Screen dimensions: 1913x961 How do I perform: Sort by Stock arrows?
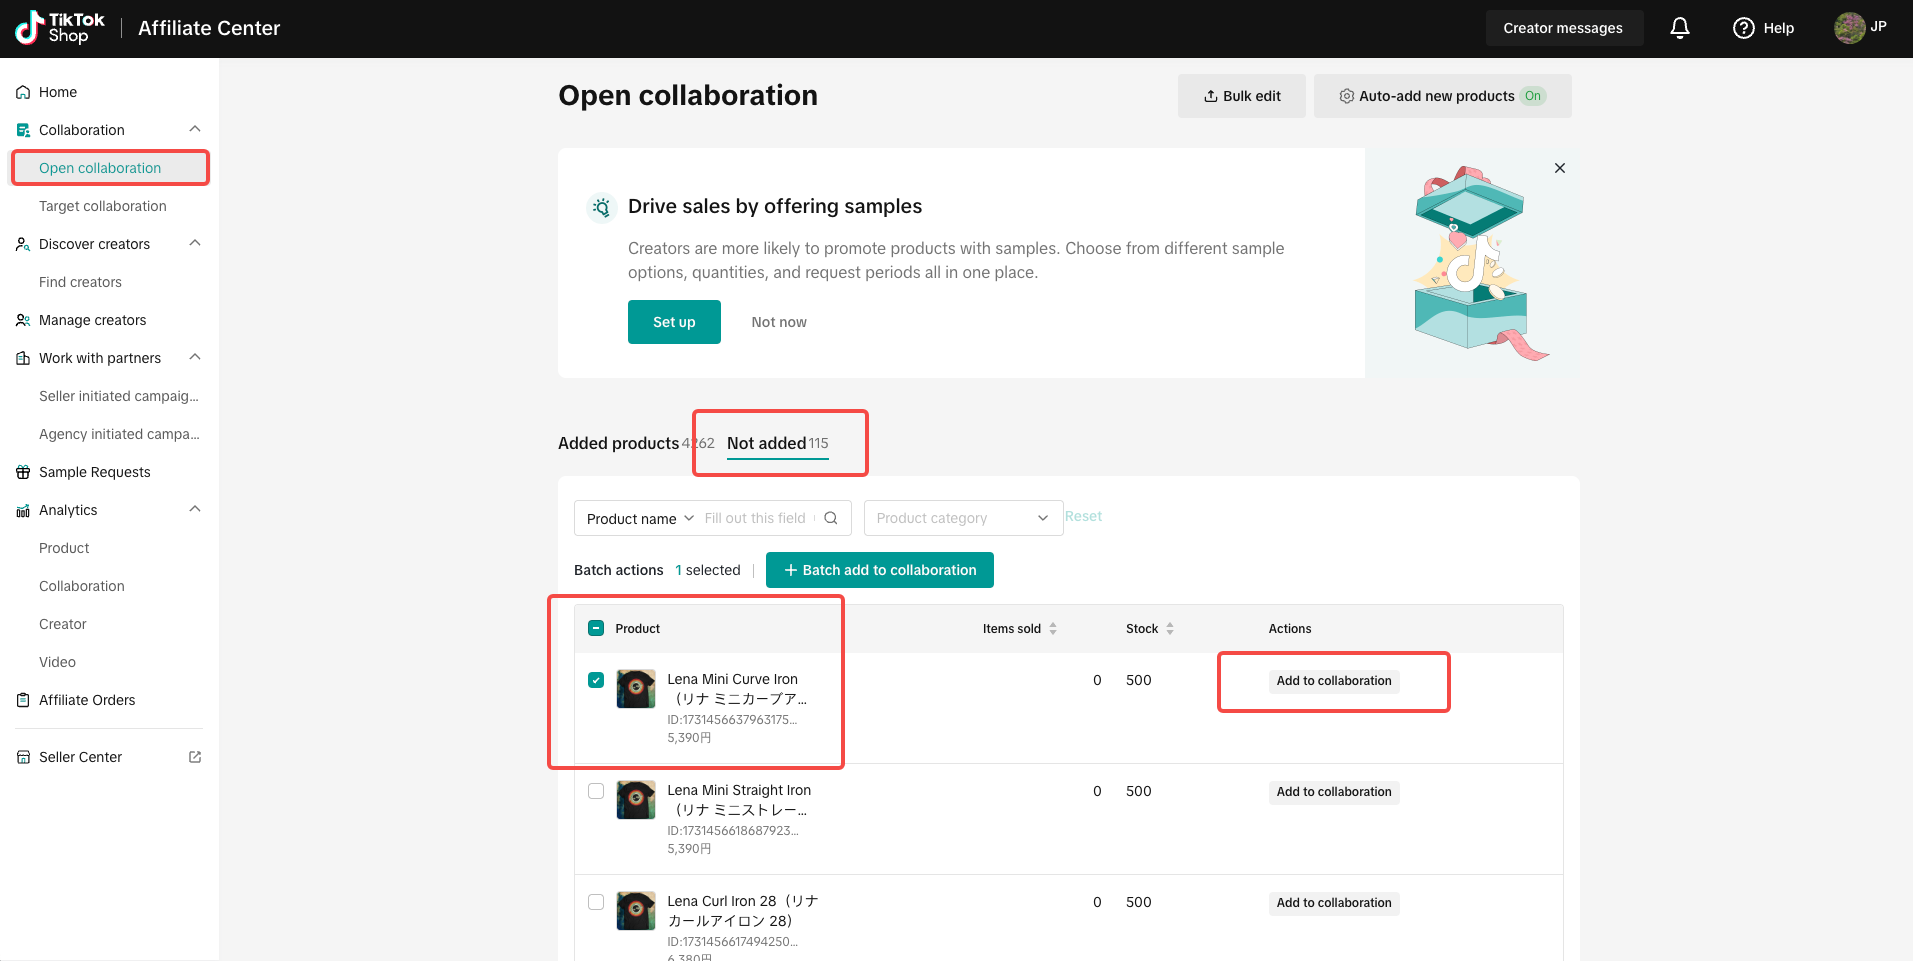click(x=1170, y=629)
